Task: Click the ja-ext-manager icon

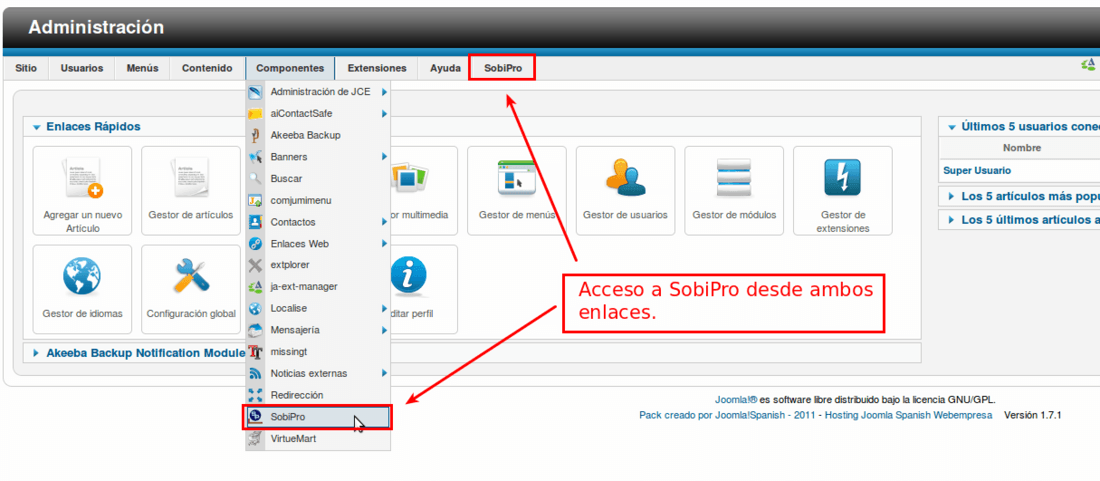Action: 255,287
